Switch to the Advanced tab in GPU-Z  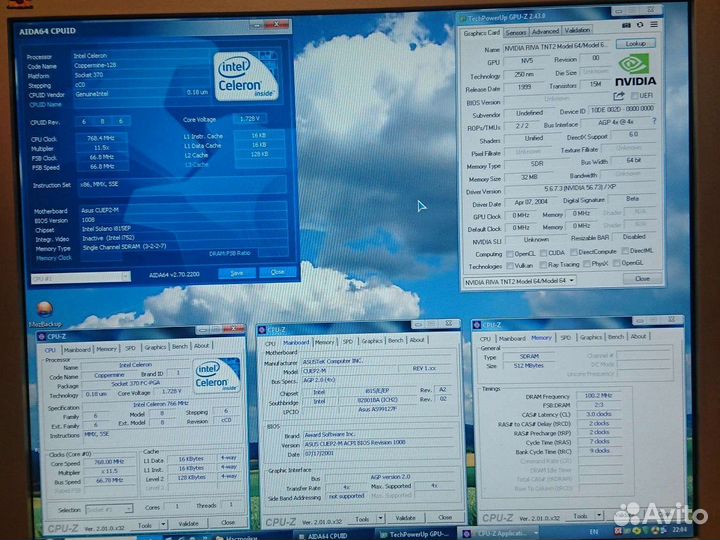point(545,31)
